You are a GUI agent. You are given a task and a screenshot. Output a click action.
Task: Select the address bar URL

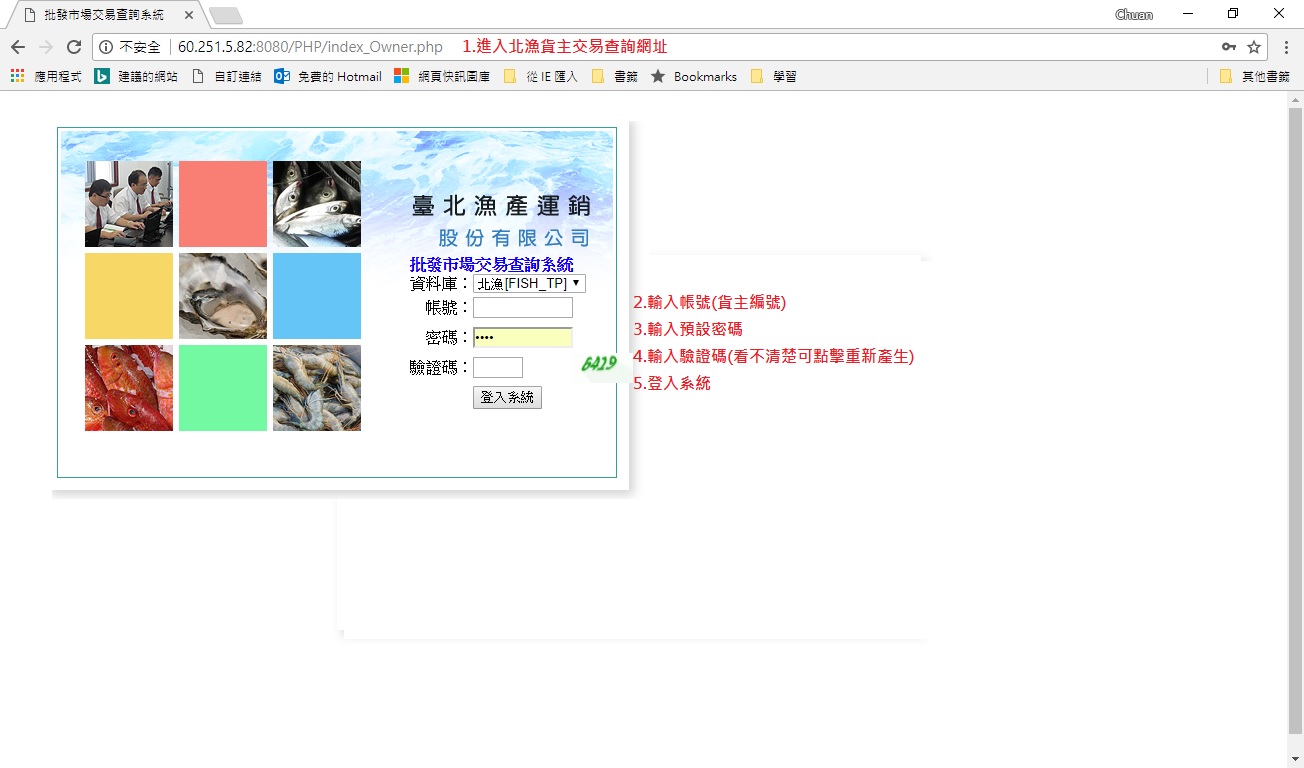310,47
